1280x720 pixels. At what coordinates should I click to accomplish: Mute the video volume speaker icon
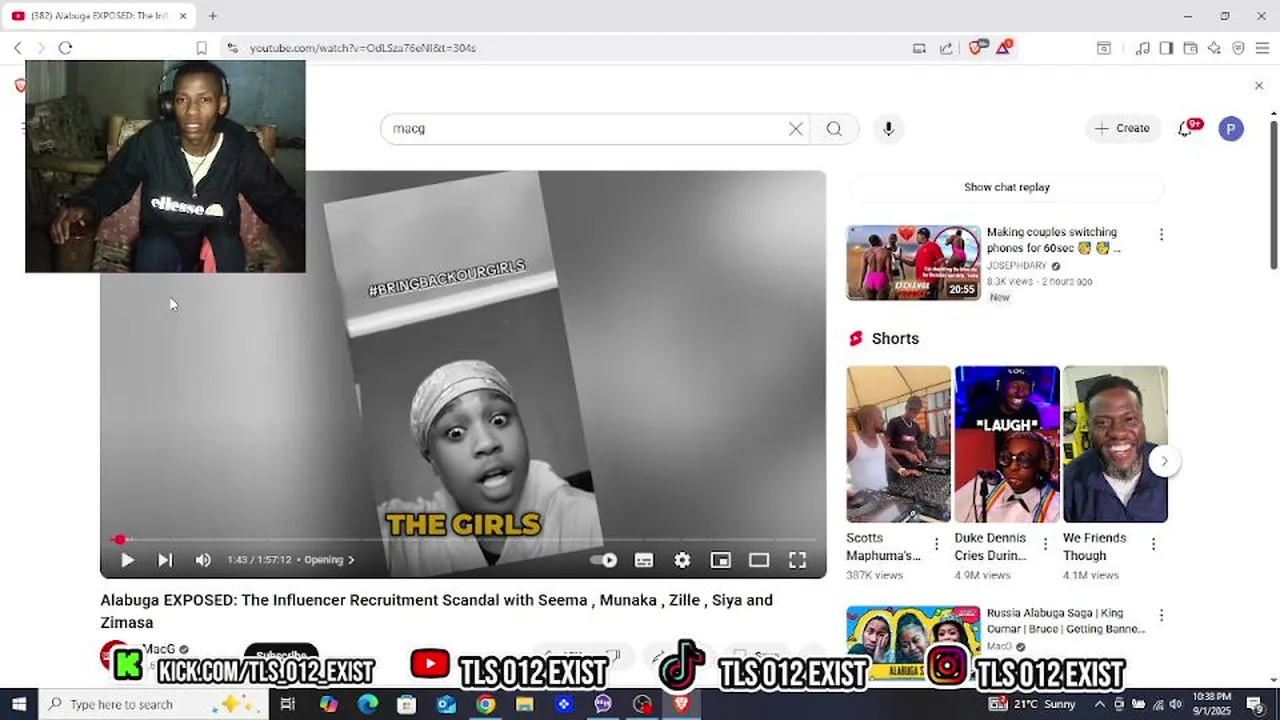tap(203, 560)
